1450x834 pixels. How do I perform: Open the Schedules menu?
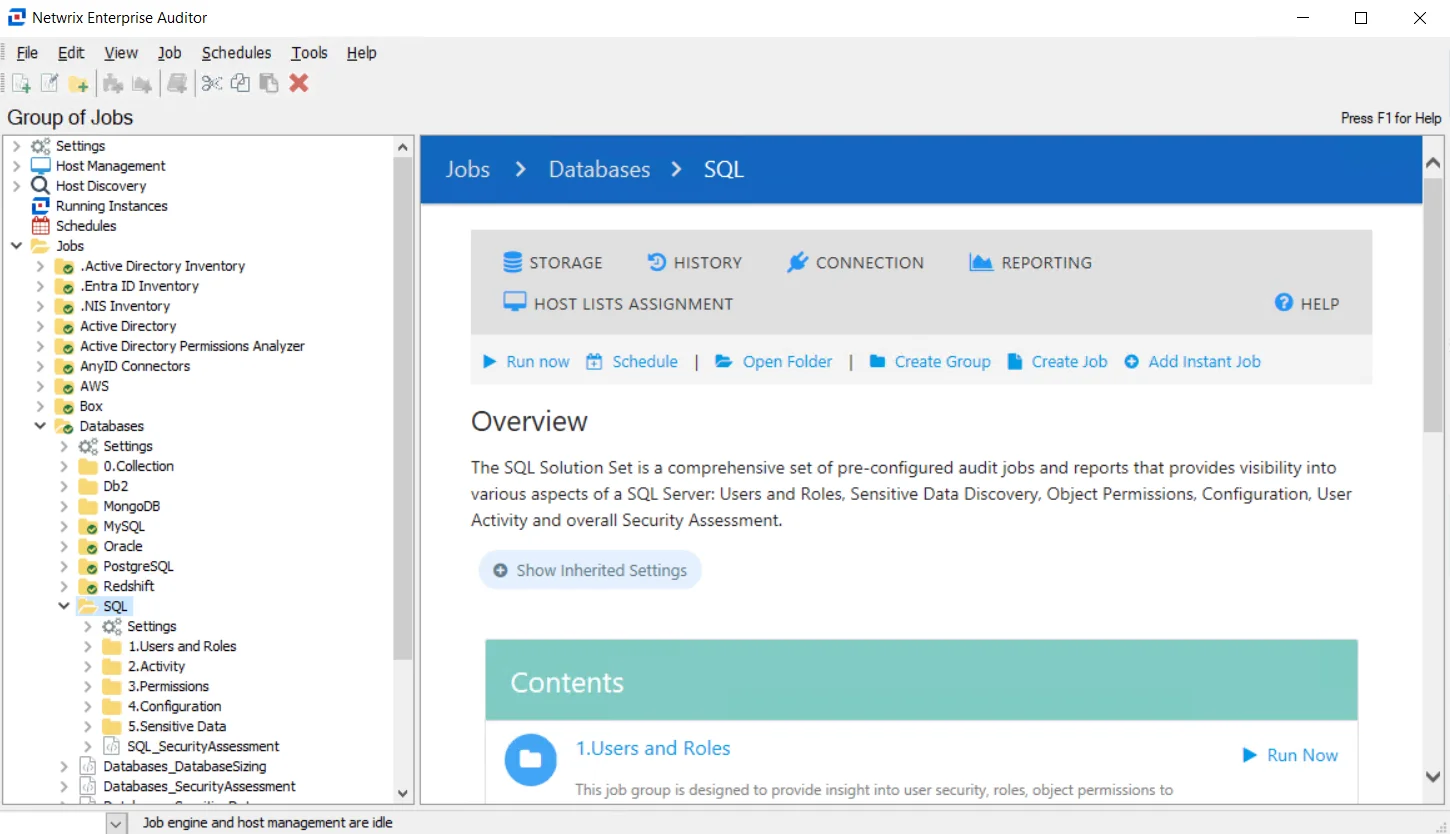pos(236,53)
